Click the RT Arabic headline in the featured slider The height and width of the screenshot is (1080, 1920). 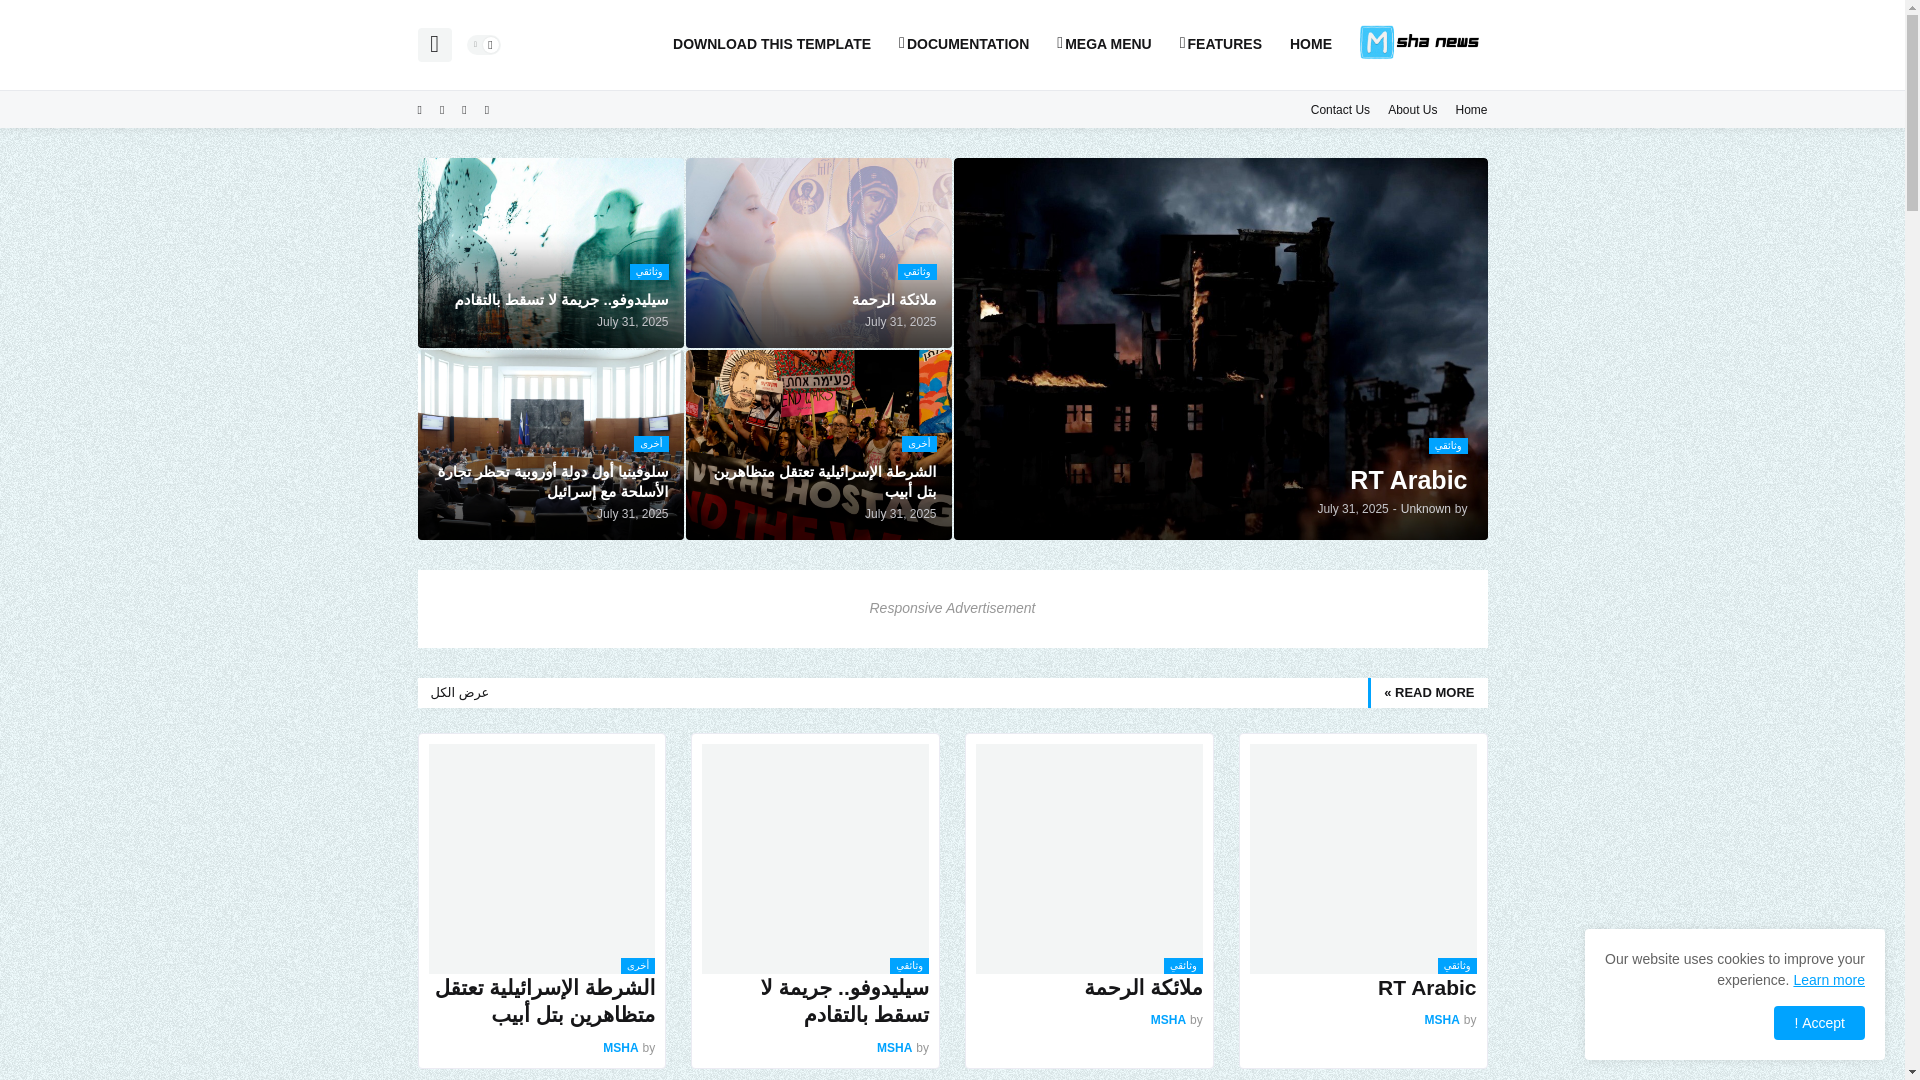tap(1408, 480)
